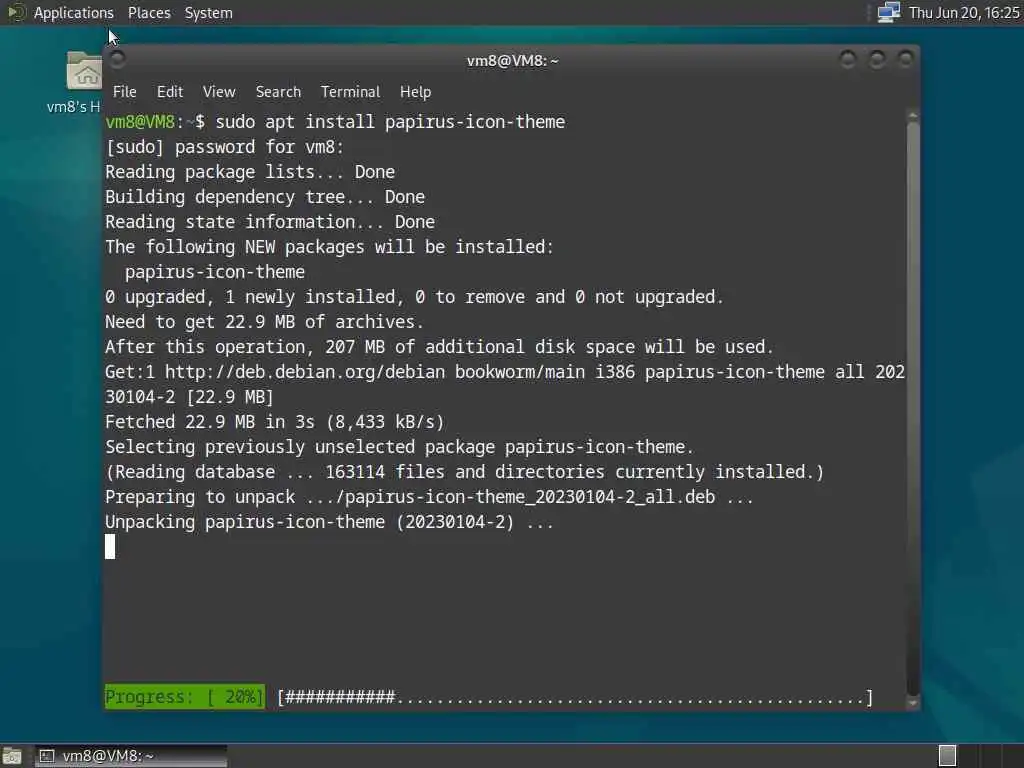
Task: Click the 'Reading package lists... Done' line
Action: click(250, 172)
